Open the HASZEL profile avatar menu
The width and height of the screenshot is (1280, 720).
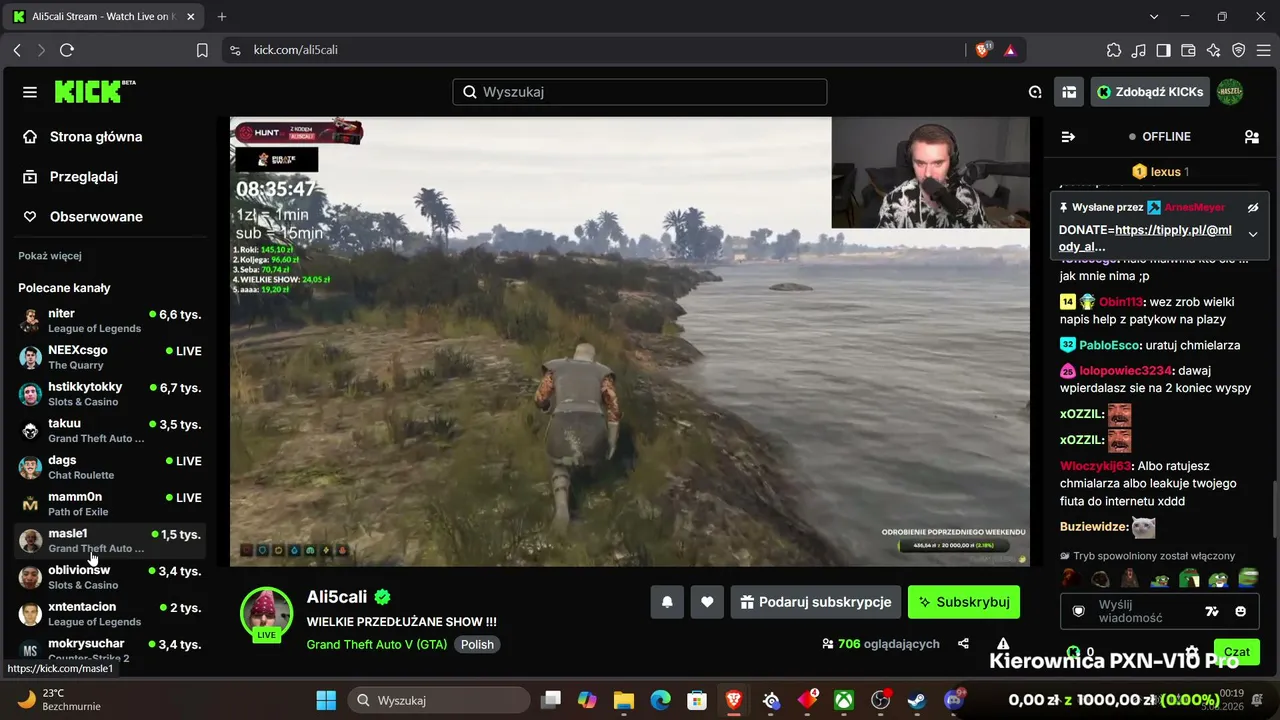[x=1230, y=92]
